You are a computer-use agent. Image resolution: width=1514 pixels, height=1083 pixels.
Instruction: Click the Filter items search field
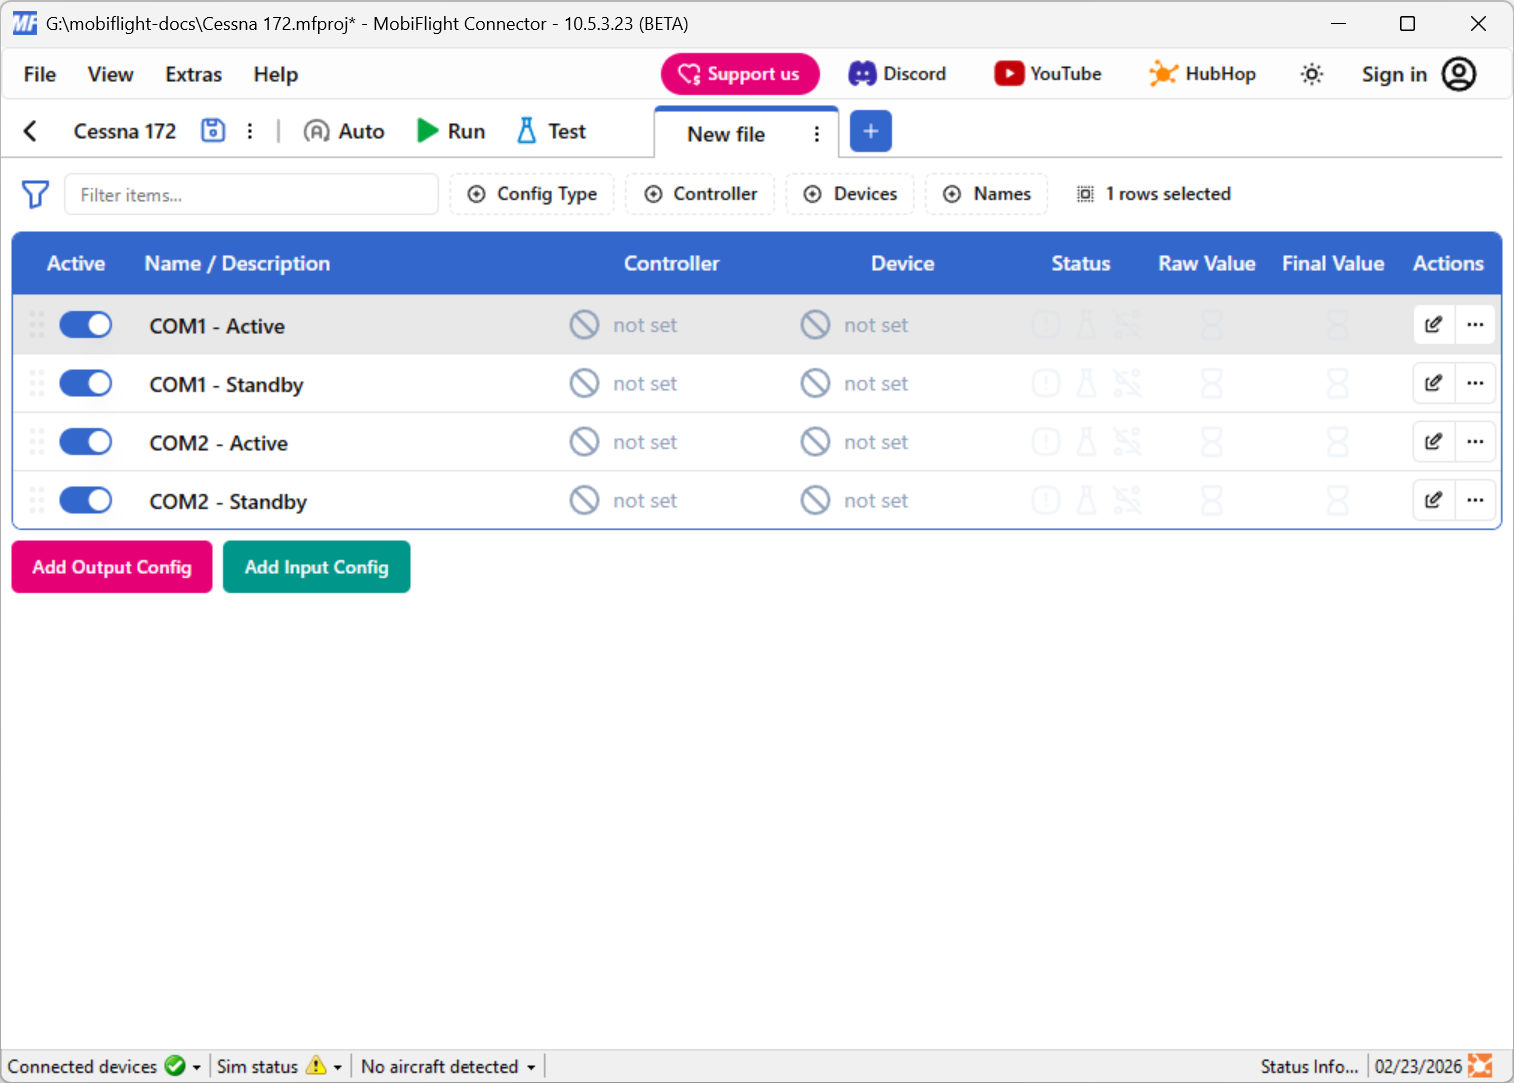point(250,194)
